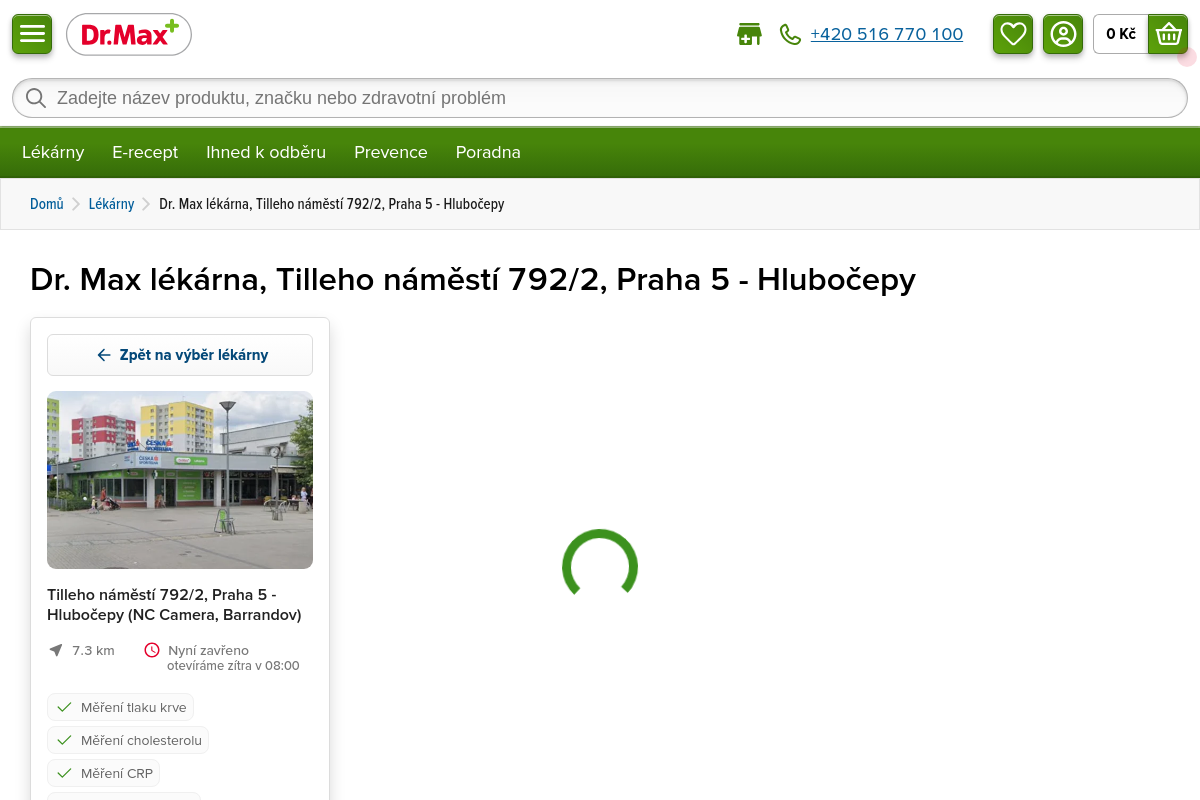1200x800 pixels.
Task: Open the shopping basket
Action: (x=1167, y=34)
